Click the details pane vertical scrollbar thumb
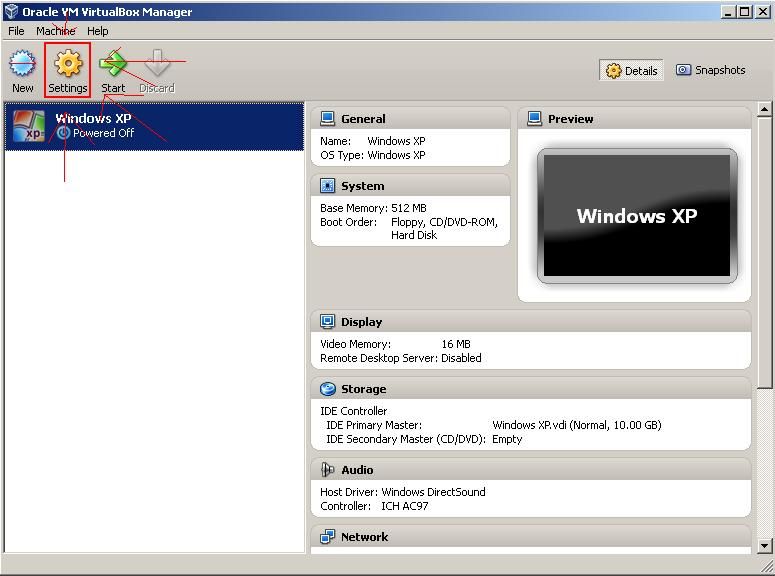Screen dimensions: 775x576 tap(764, 252)
